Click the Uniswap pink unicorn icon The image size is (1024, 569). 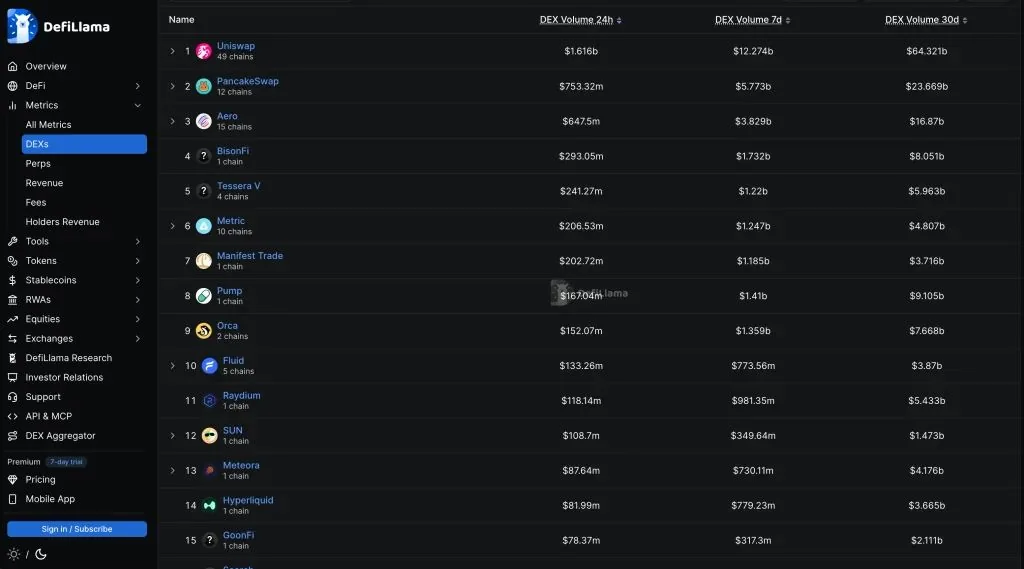(x=204, y=51)
